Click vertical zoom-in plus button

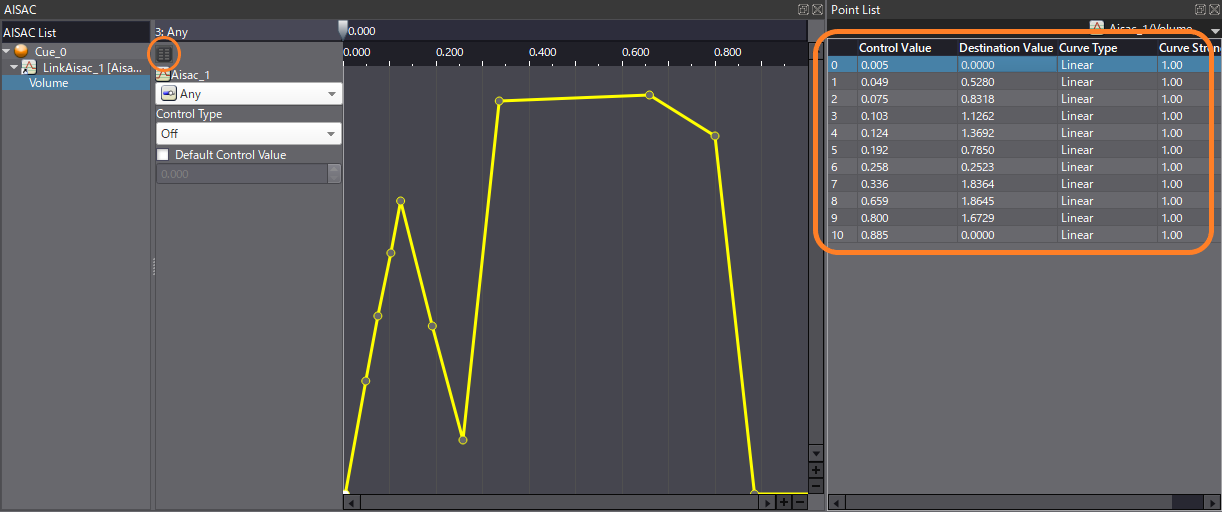[x=816, y=469]
